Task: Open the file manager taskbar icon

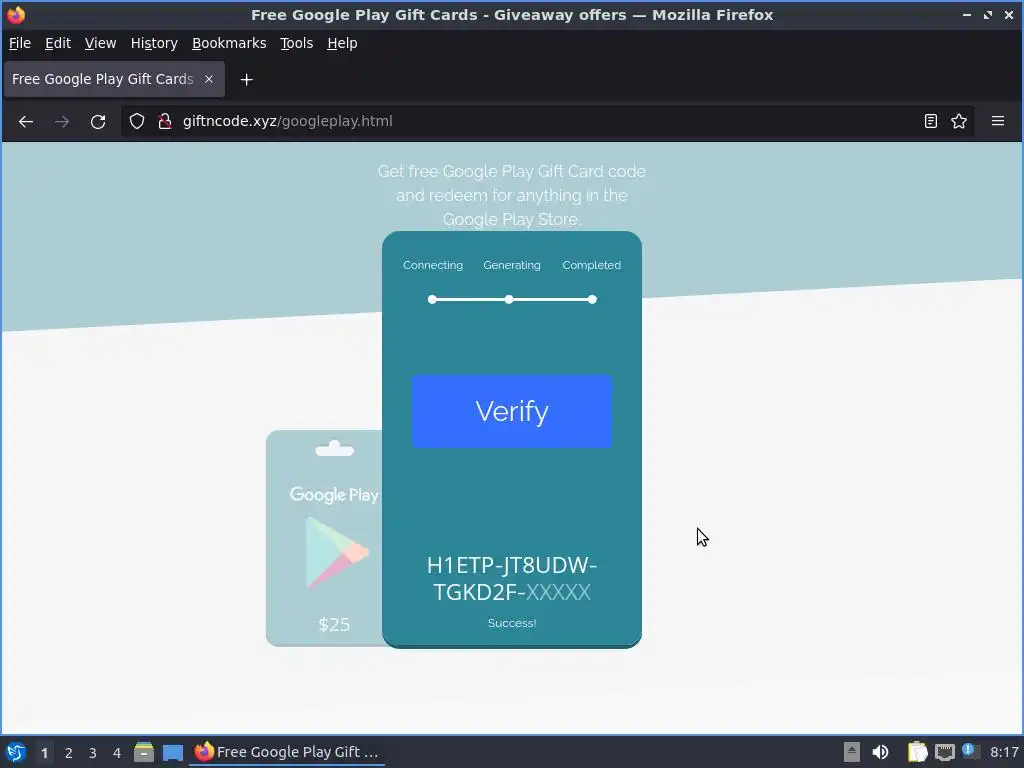Action: pyautogui.click(x=144, y=752)
